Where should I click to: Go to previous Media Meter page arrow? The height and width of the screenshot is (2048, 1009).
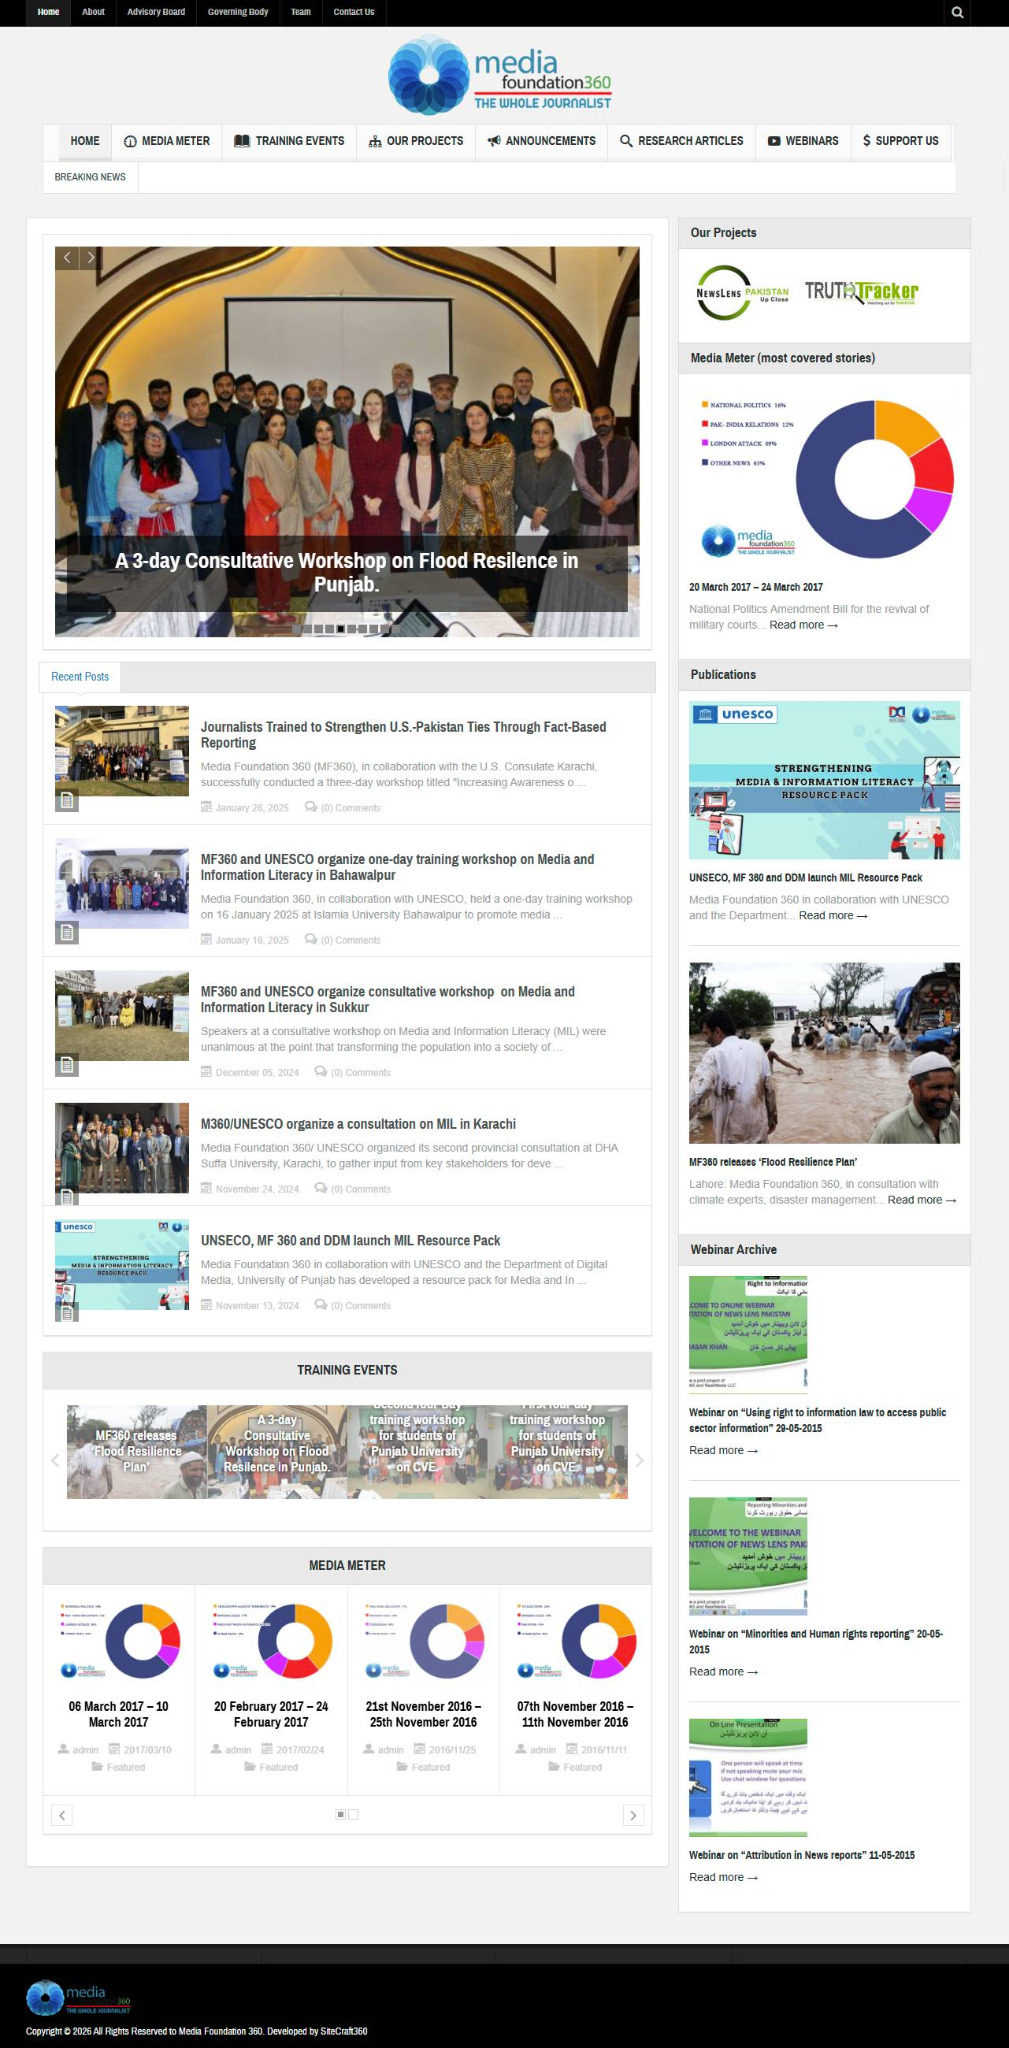click(61, 1814)
